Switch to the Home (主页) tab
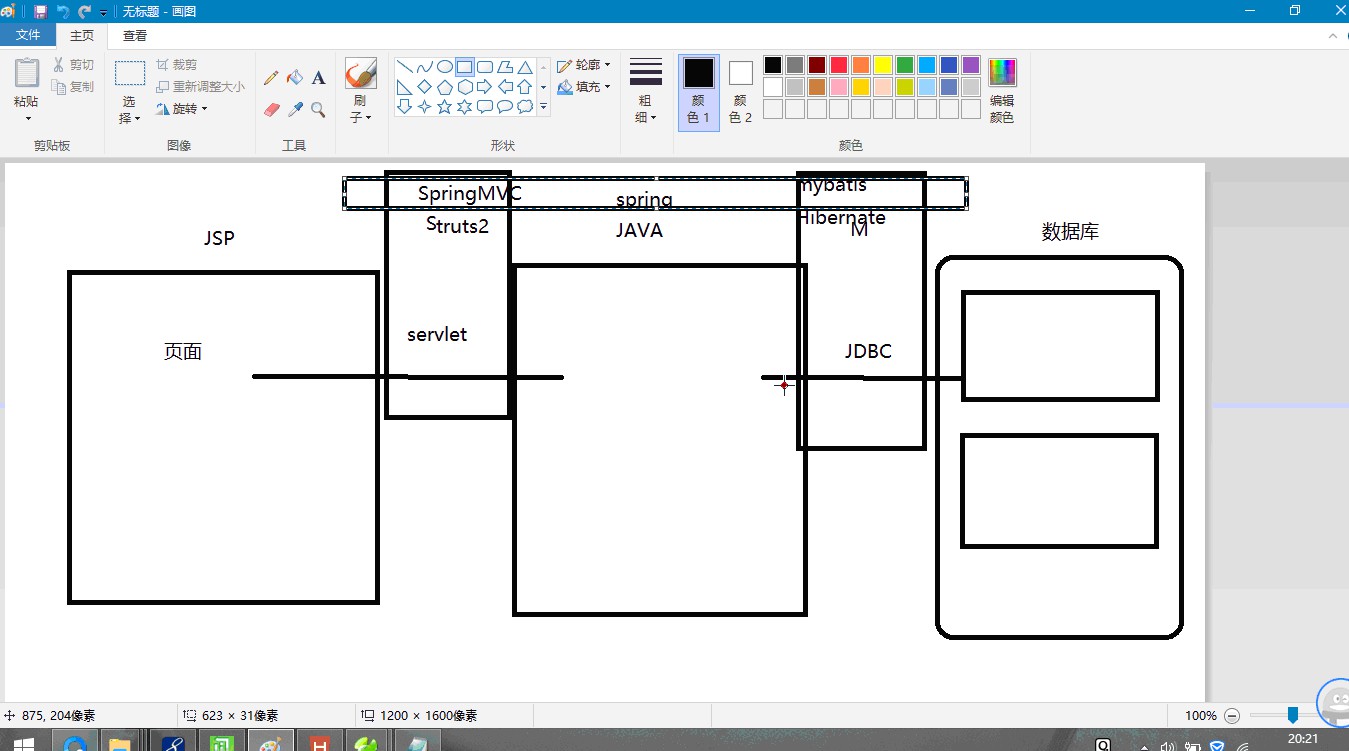The height and width of the screenshot is (751, 1349). coord(82,35)
